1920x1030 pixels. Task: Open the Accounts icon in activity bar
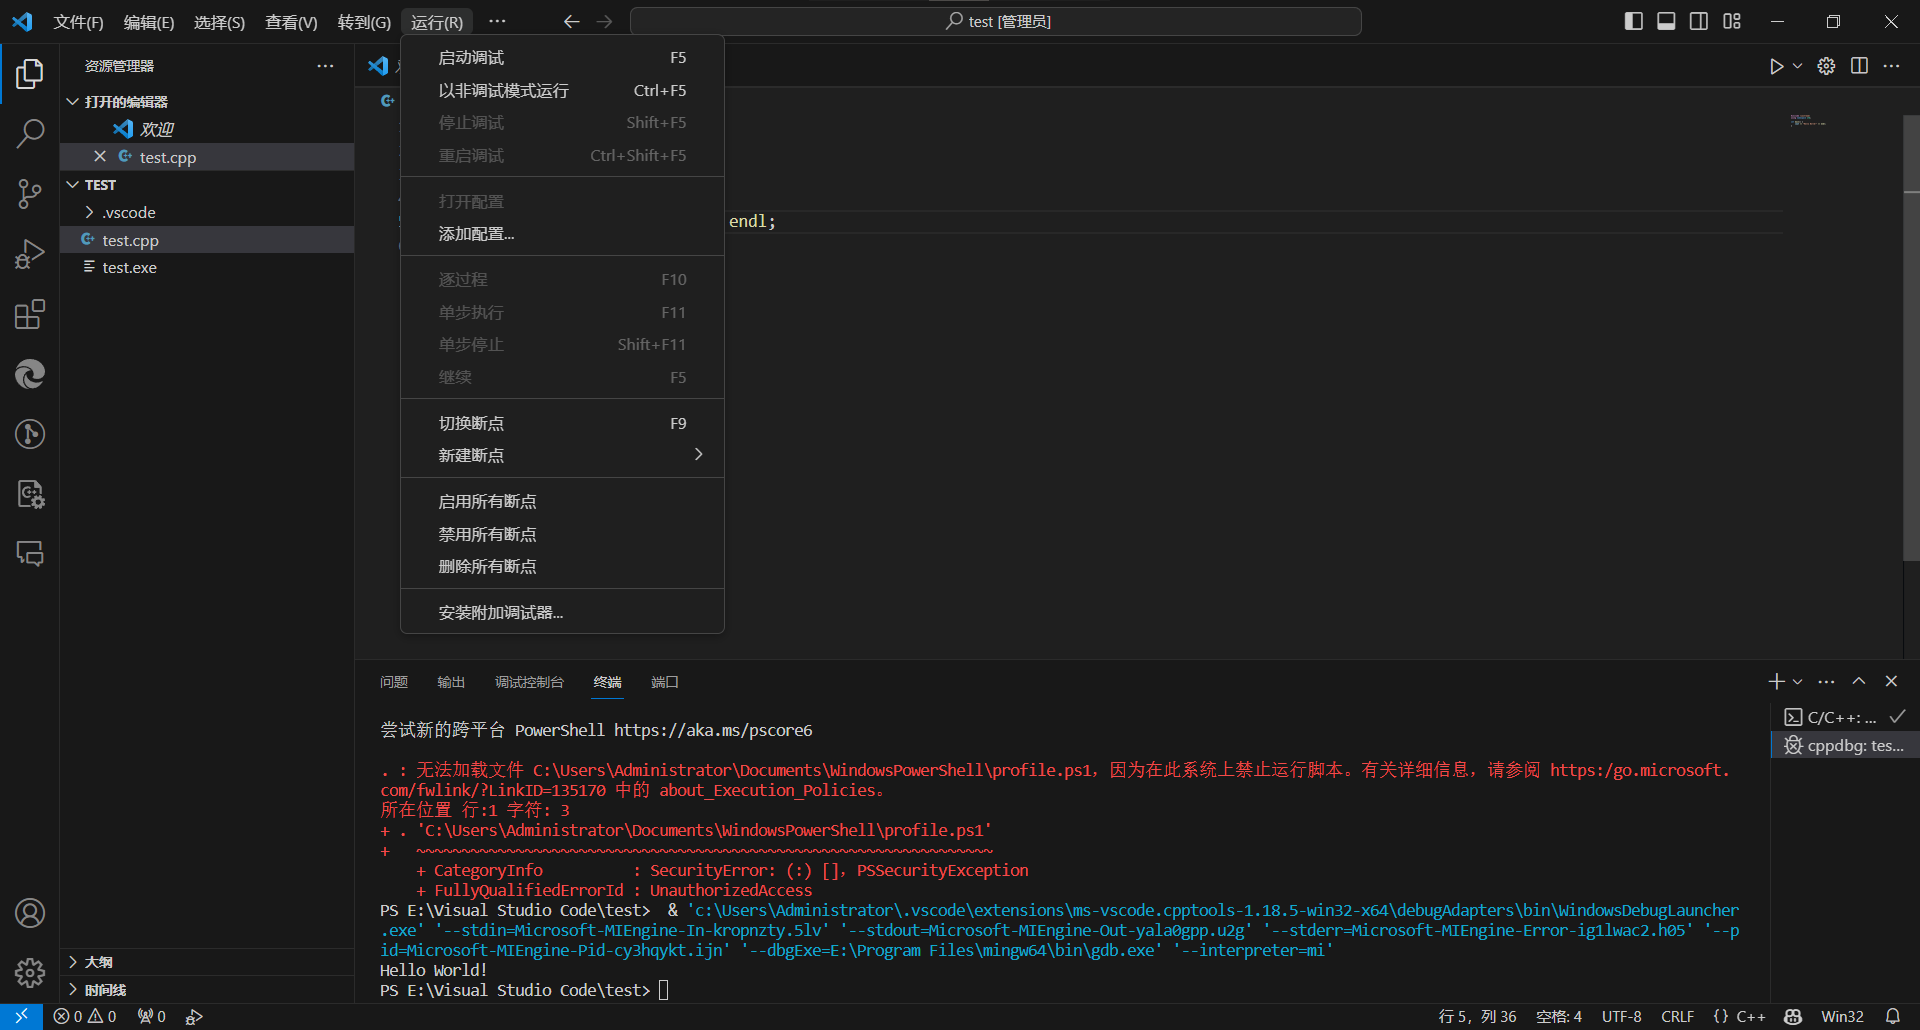point(30,913)
